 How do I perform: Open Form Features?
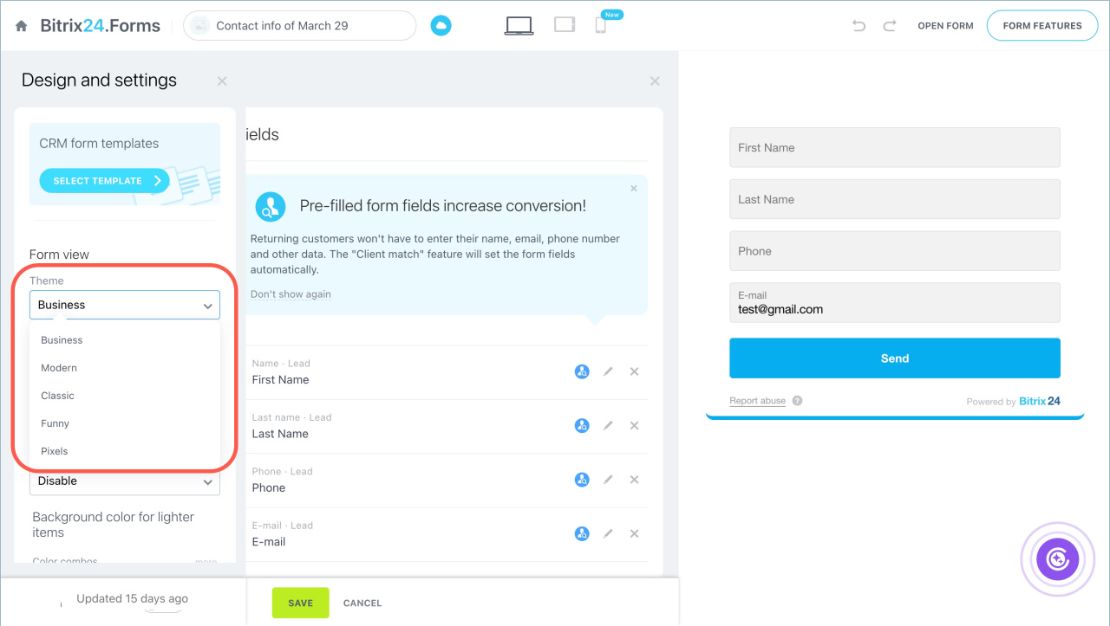(x=1042, y=25)
